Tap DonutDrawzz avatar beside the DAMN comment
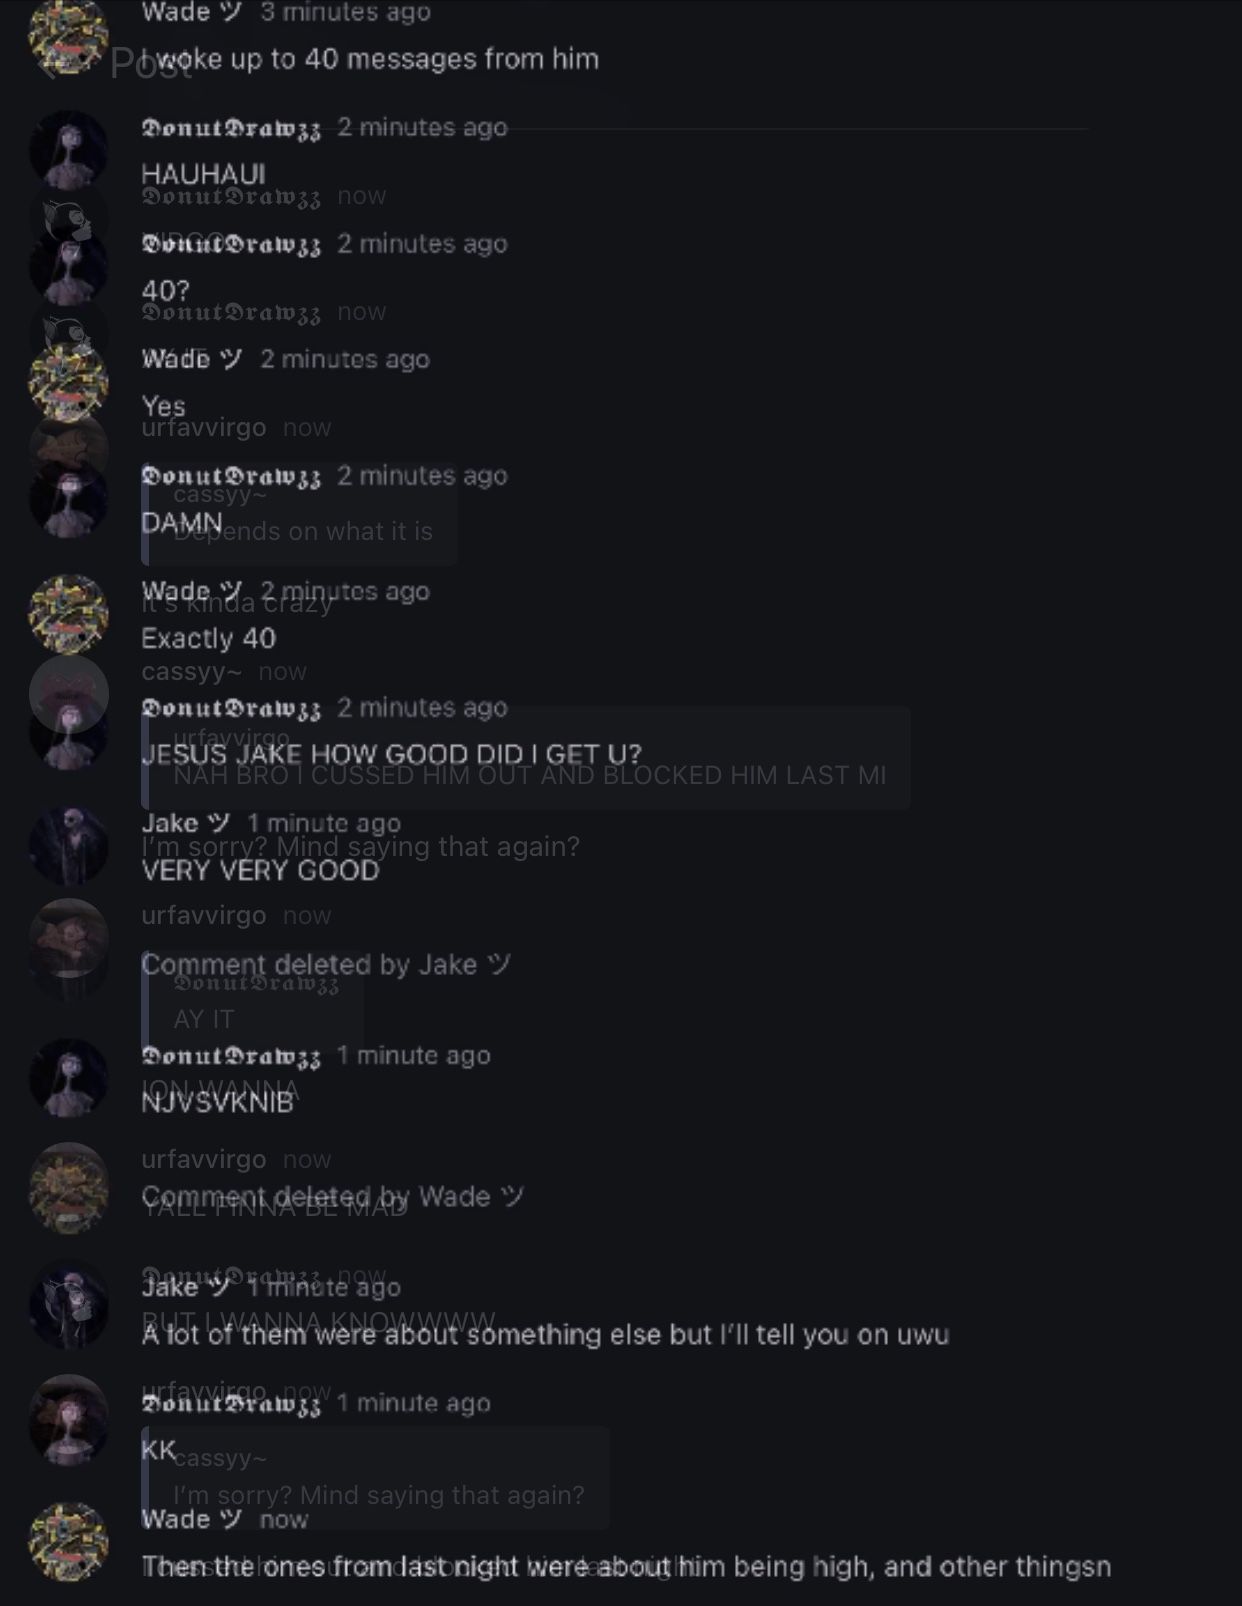 tap(68, 498)
